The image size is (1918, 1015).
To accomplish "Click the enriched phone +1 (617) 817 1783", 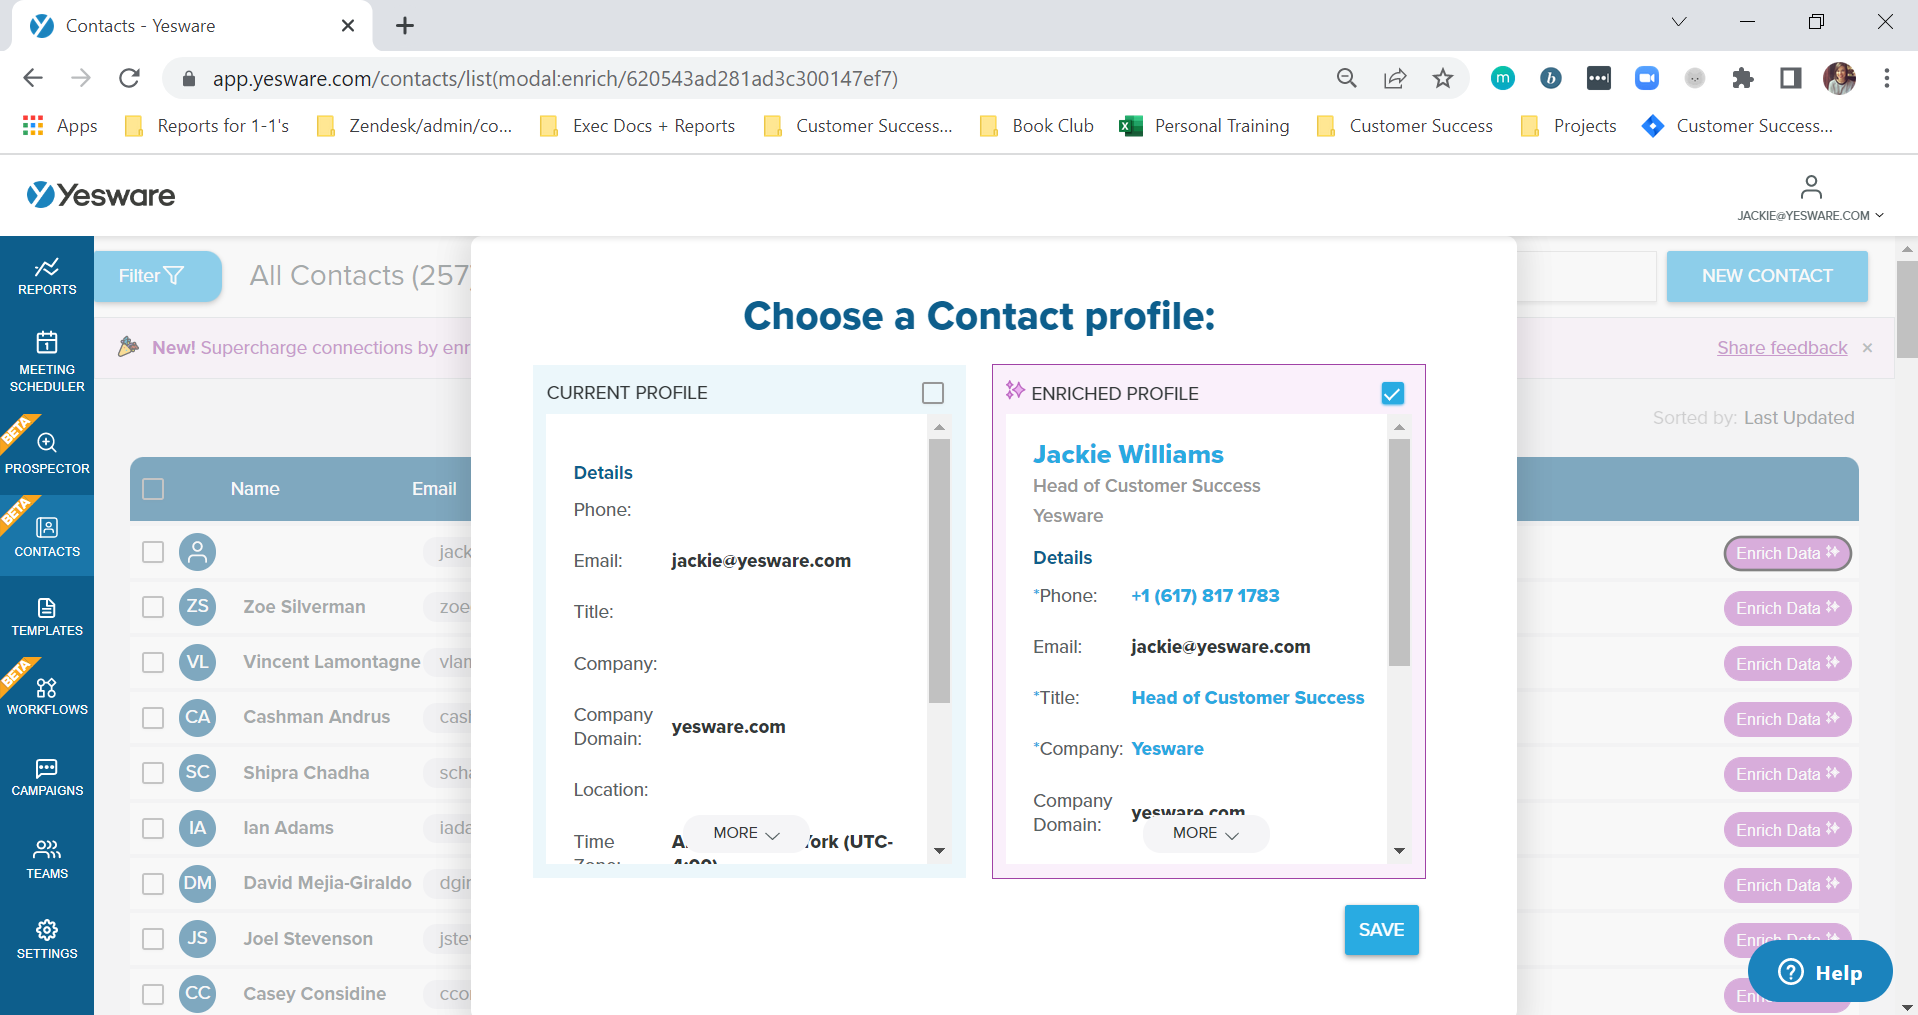I will [x=1205, y=596].
